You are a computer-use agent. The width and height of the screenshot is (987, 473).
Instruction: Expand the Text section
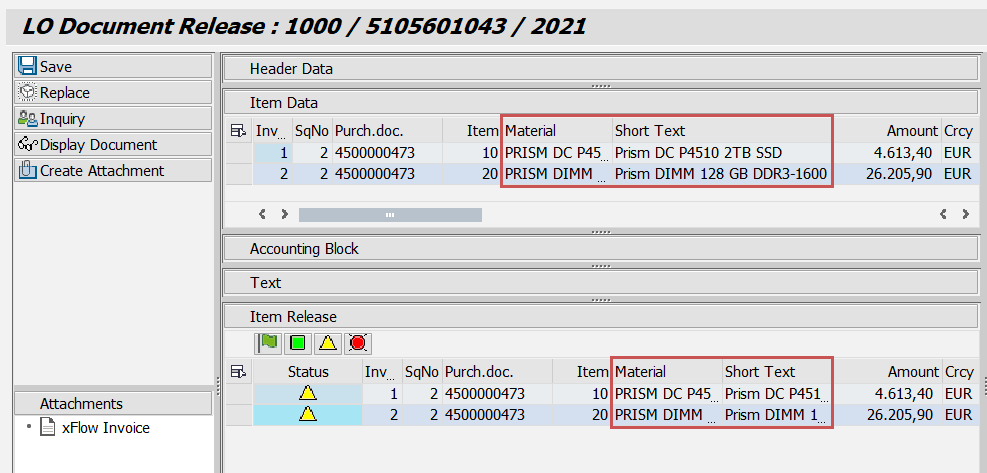point(599,283)
